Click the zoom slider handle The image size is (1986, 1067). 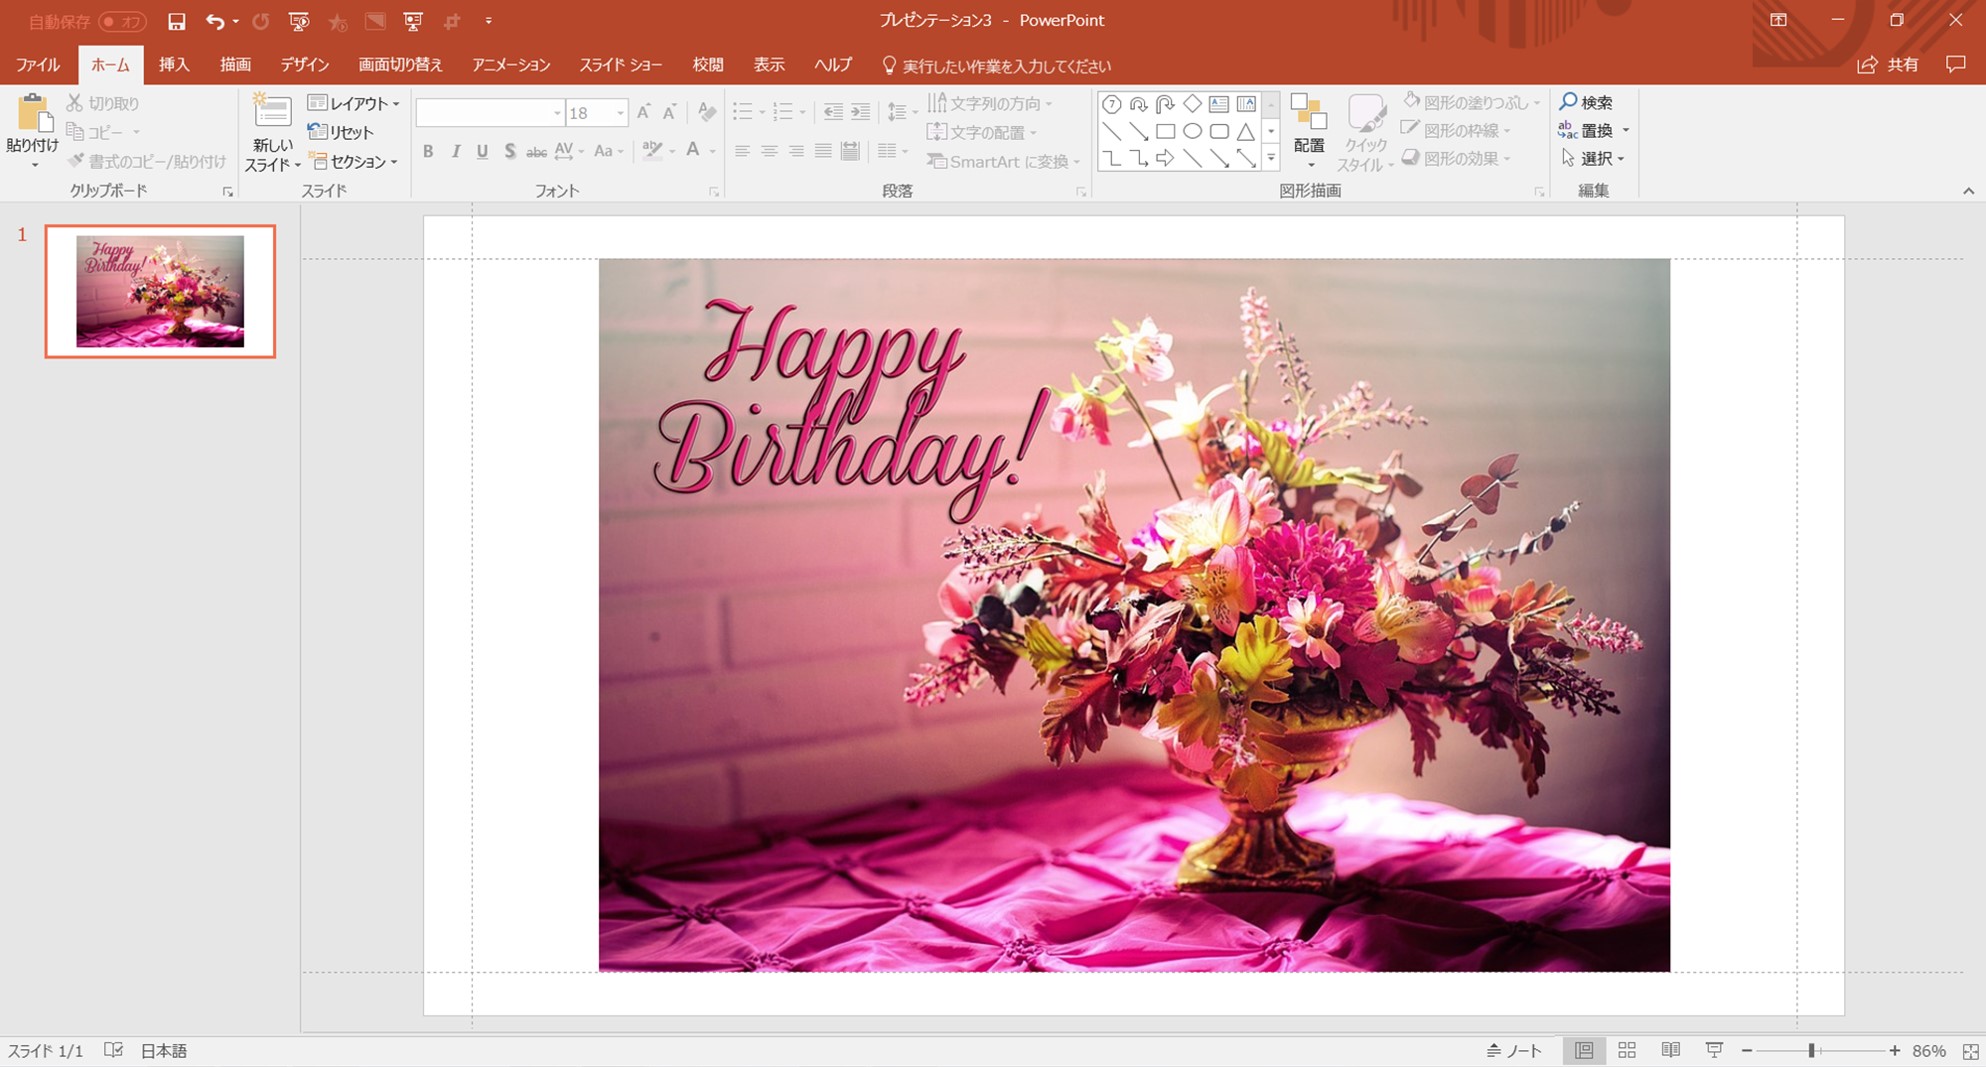1811,1051
